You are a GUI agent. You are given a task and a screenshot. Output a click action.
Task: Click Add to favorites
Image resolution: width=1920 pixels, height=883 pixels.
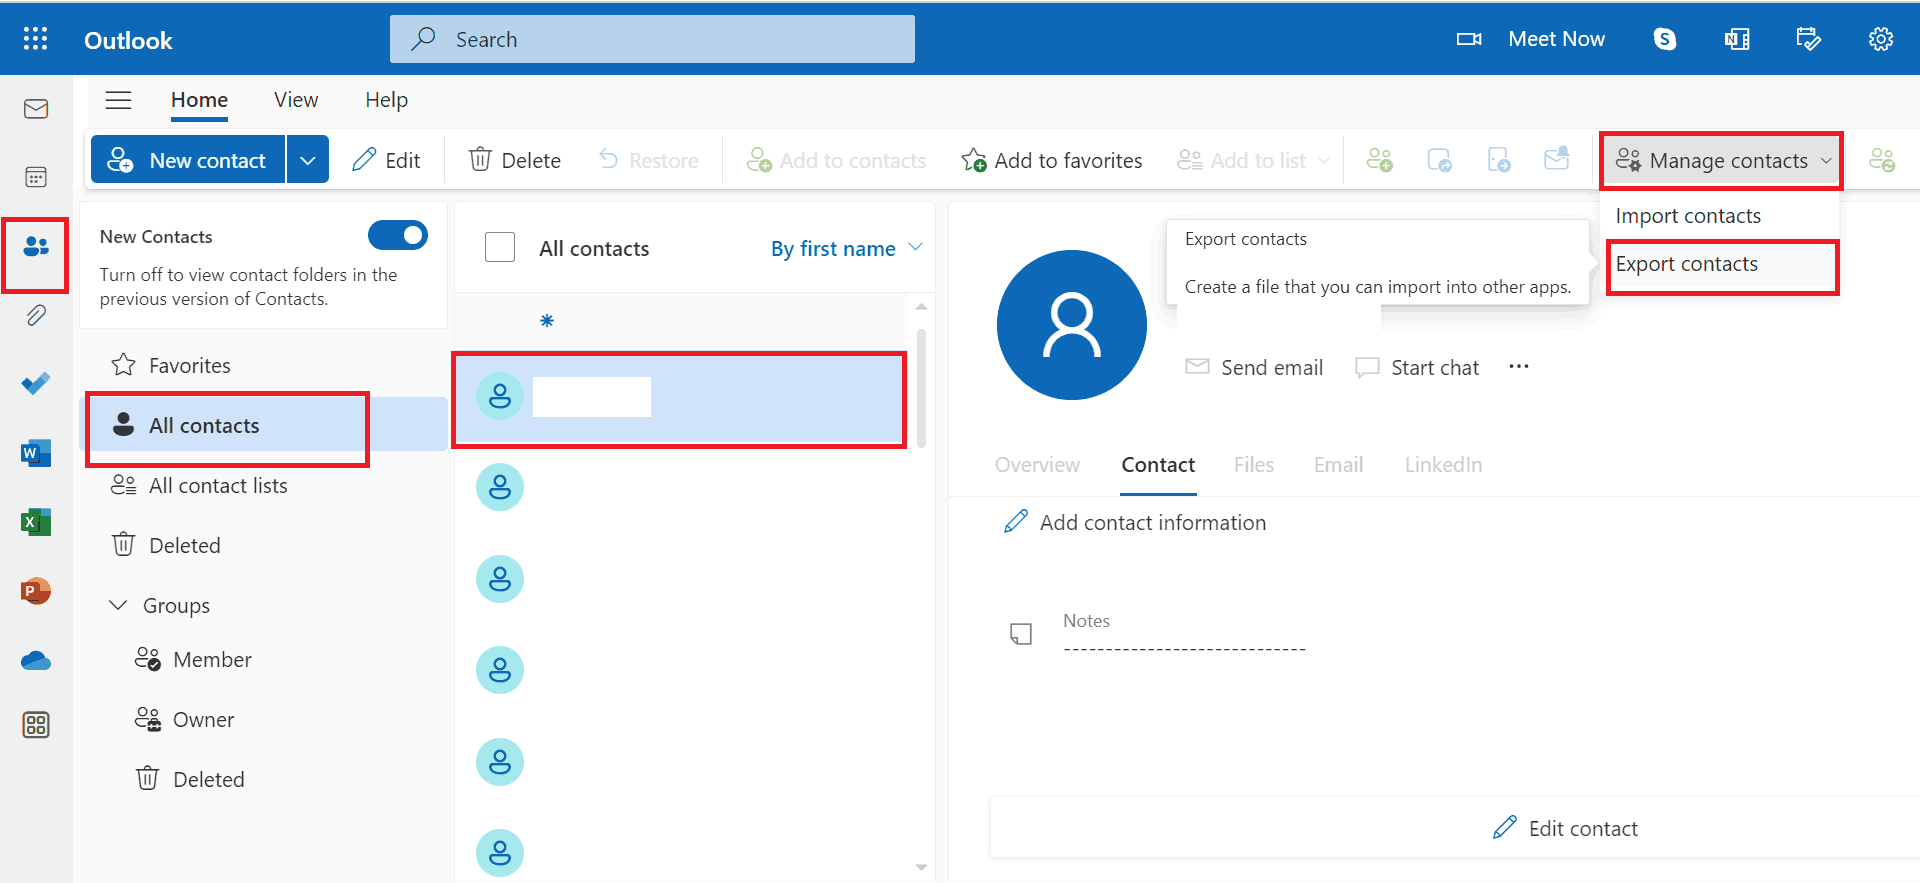(x=1052, y=160)
